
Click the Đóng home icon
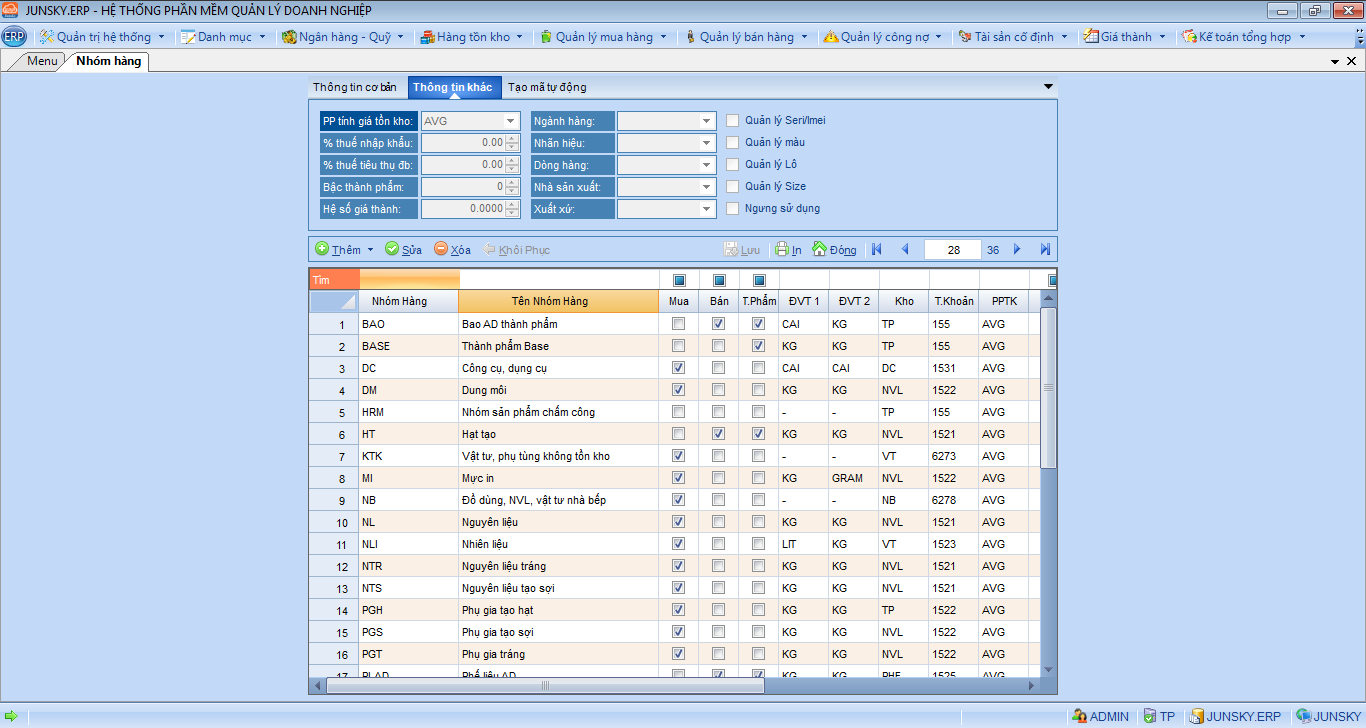point(820,249)
